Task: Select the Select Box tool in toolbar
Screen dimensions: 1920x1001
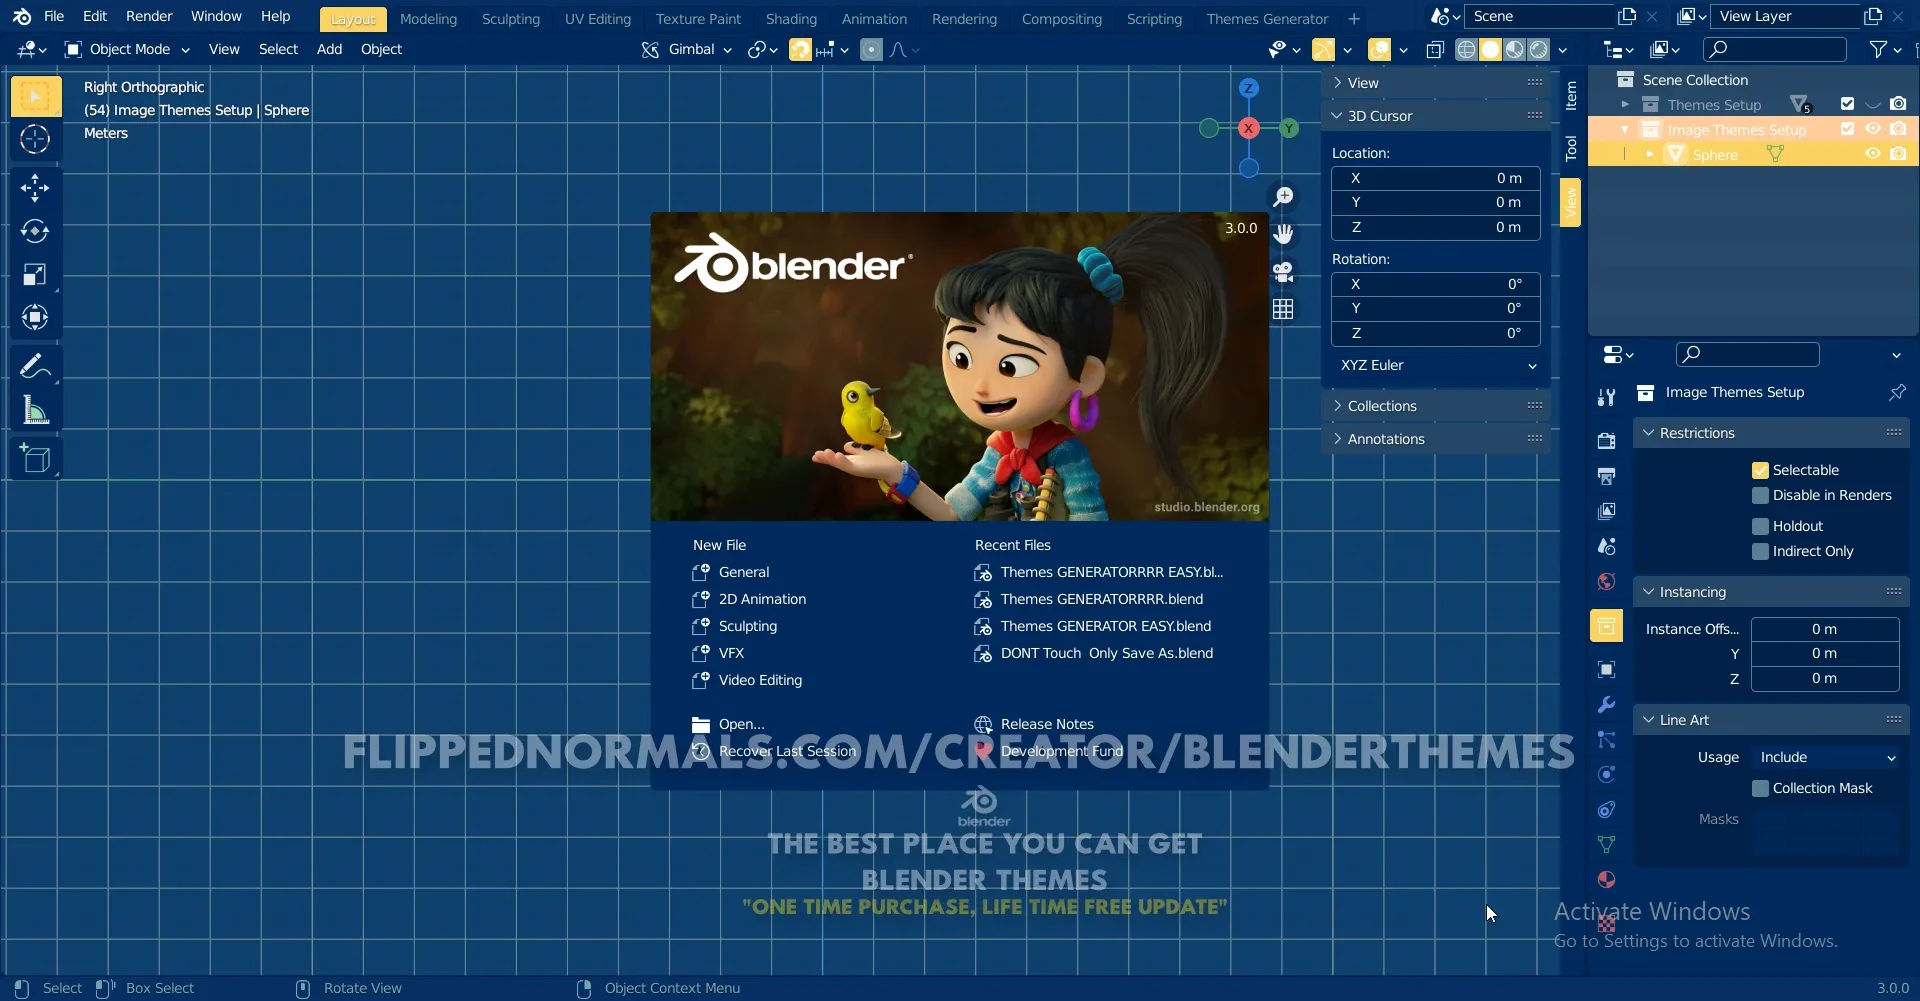Action: click(35, 96)
